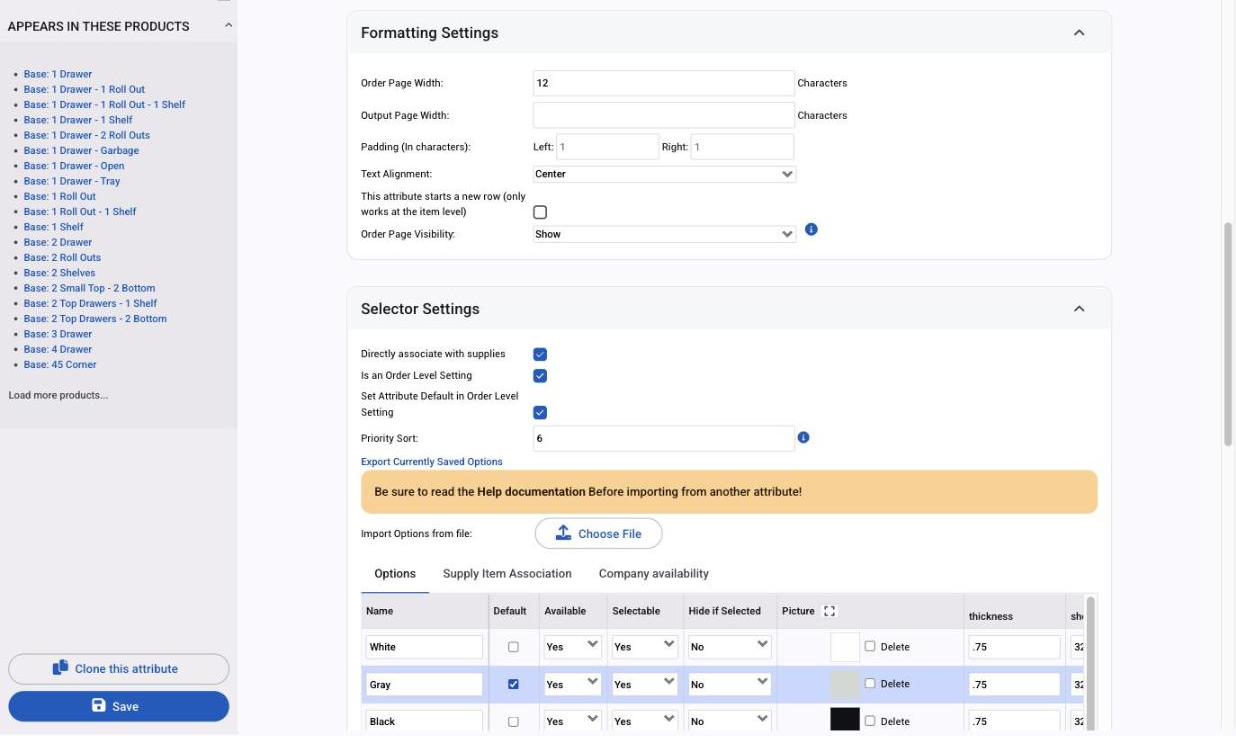Click the Priority Sort input field
The width and height of the screenshot is (1236, 736).
[x=664, y=438]
